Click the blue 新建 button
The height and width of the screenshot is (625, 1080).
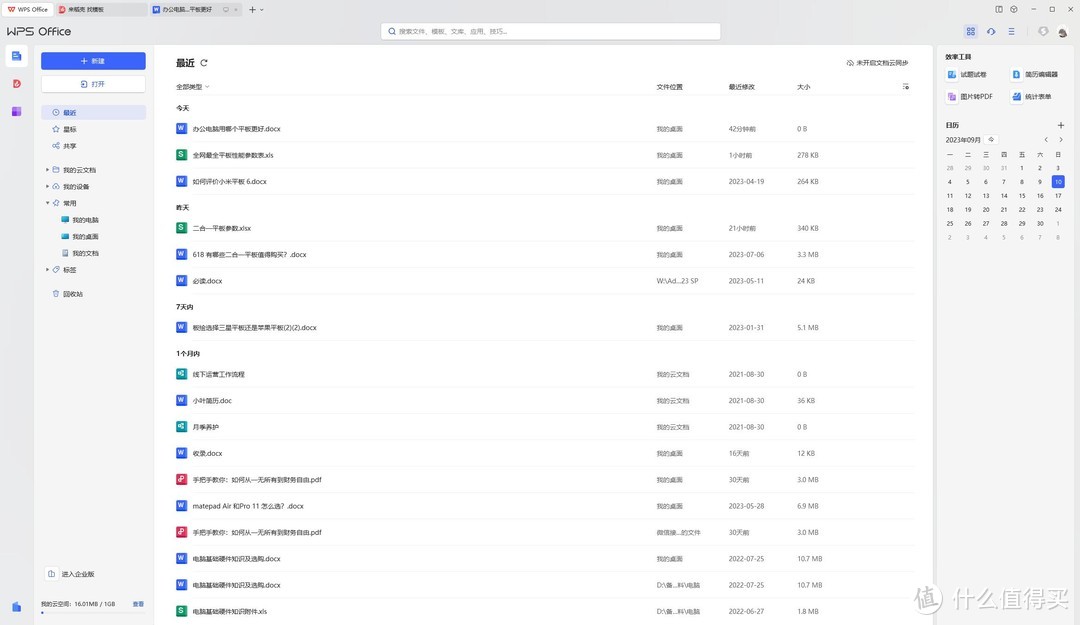[93, 61]
